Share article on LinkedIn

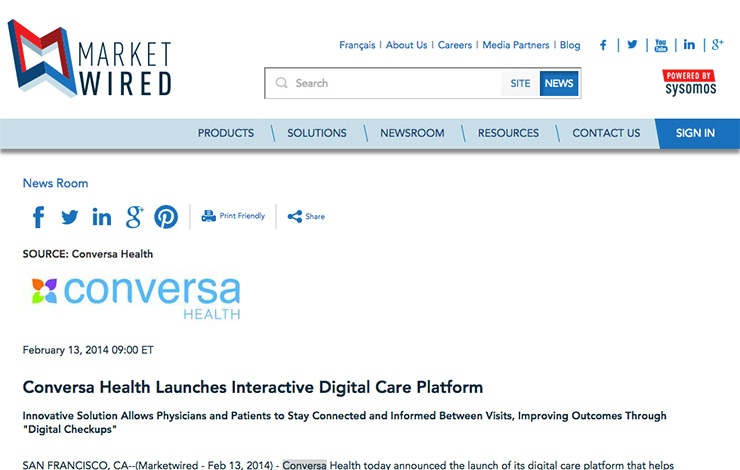(102, 217)
